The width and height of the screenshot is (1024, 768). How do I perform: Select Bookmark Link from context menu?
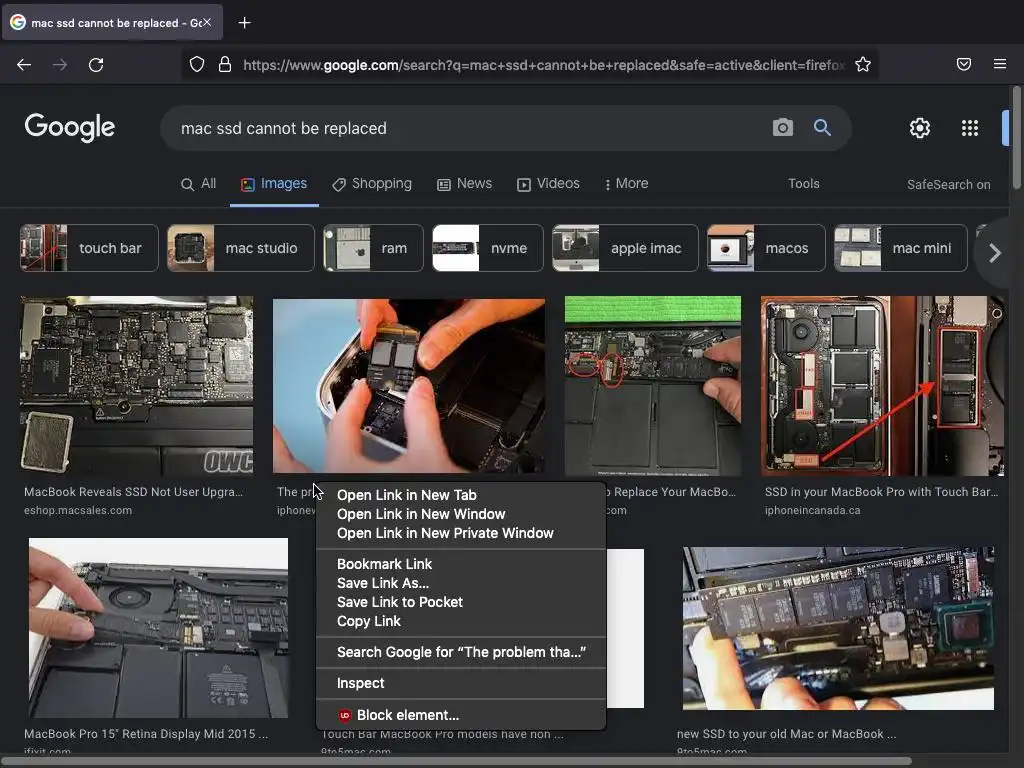tap(461, 564)
